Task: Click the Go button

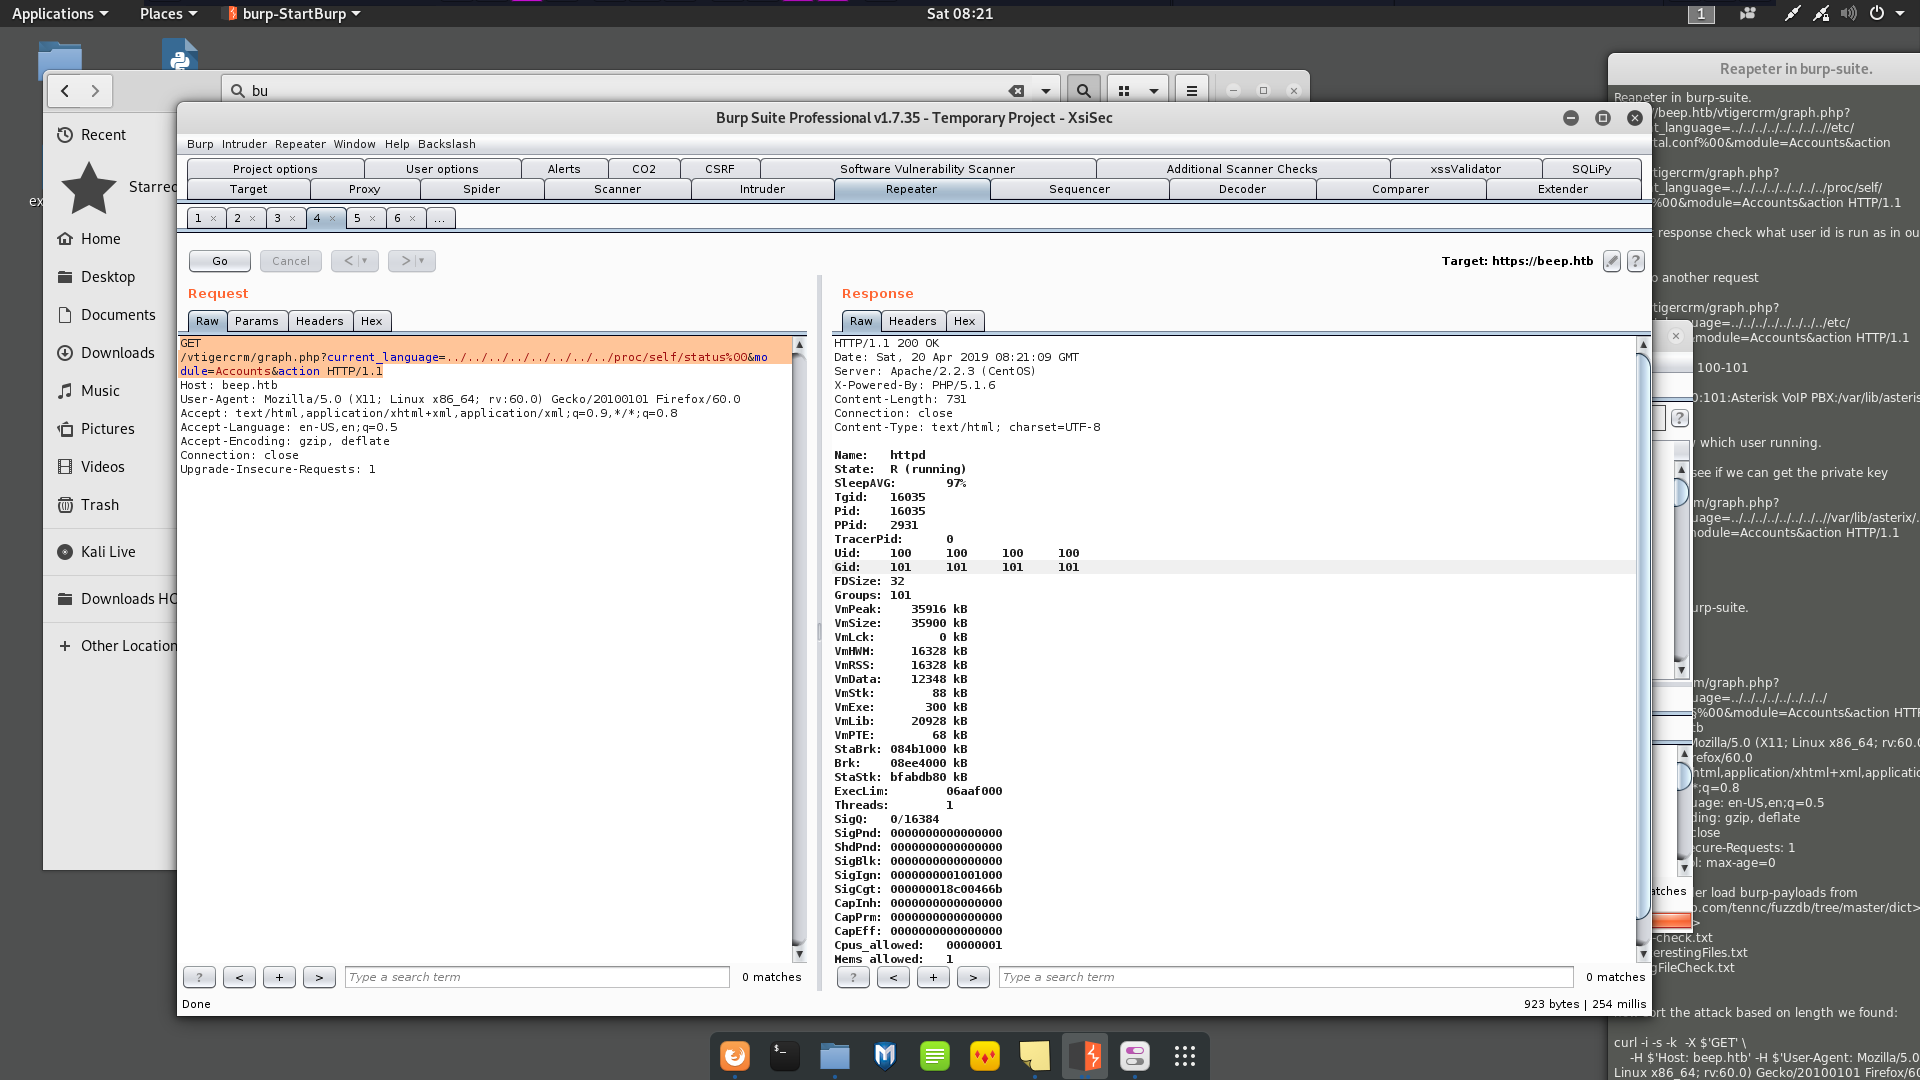Action: (220, 261)
